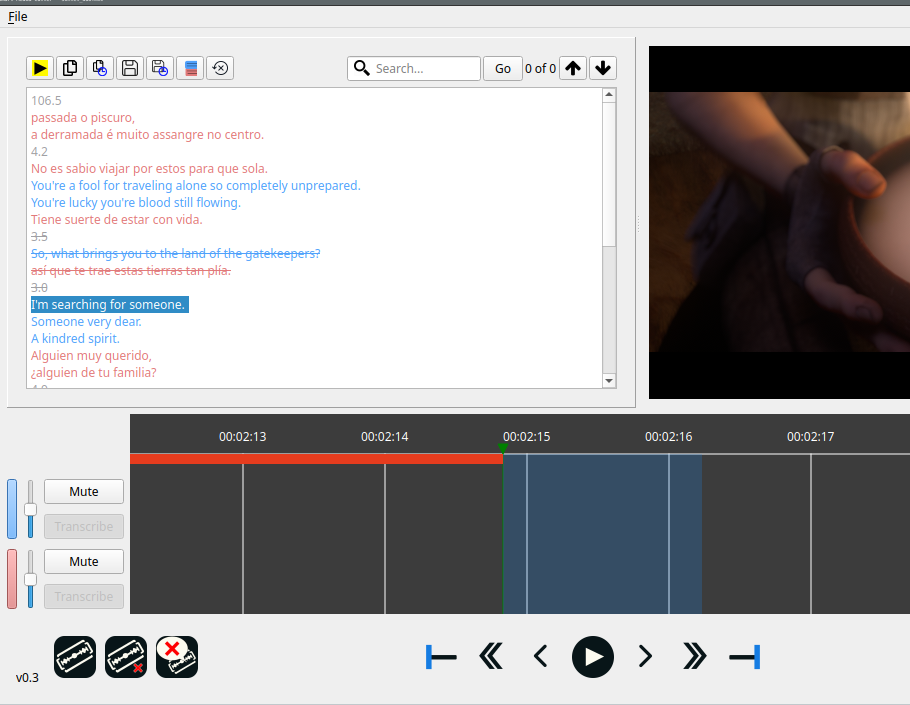Select the line "Someone very dear."
910x705 pixels.
click(x=86, y=322)
